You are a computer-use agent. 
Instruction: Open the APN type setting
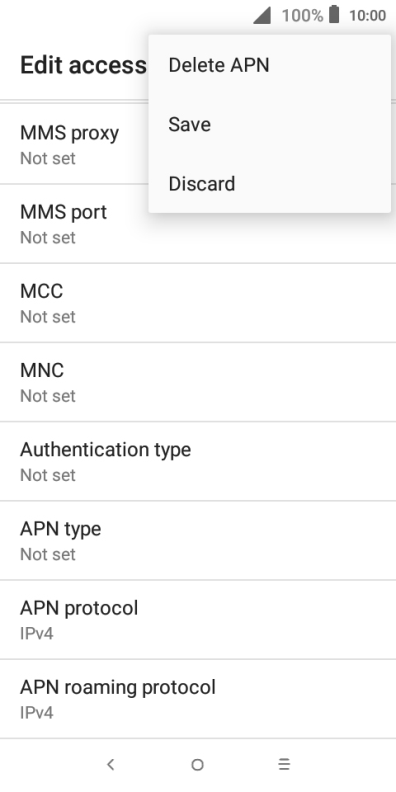pos(198,540)
